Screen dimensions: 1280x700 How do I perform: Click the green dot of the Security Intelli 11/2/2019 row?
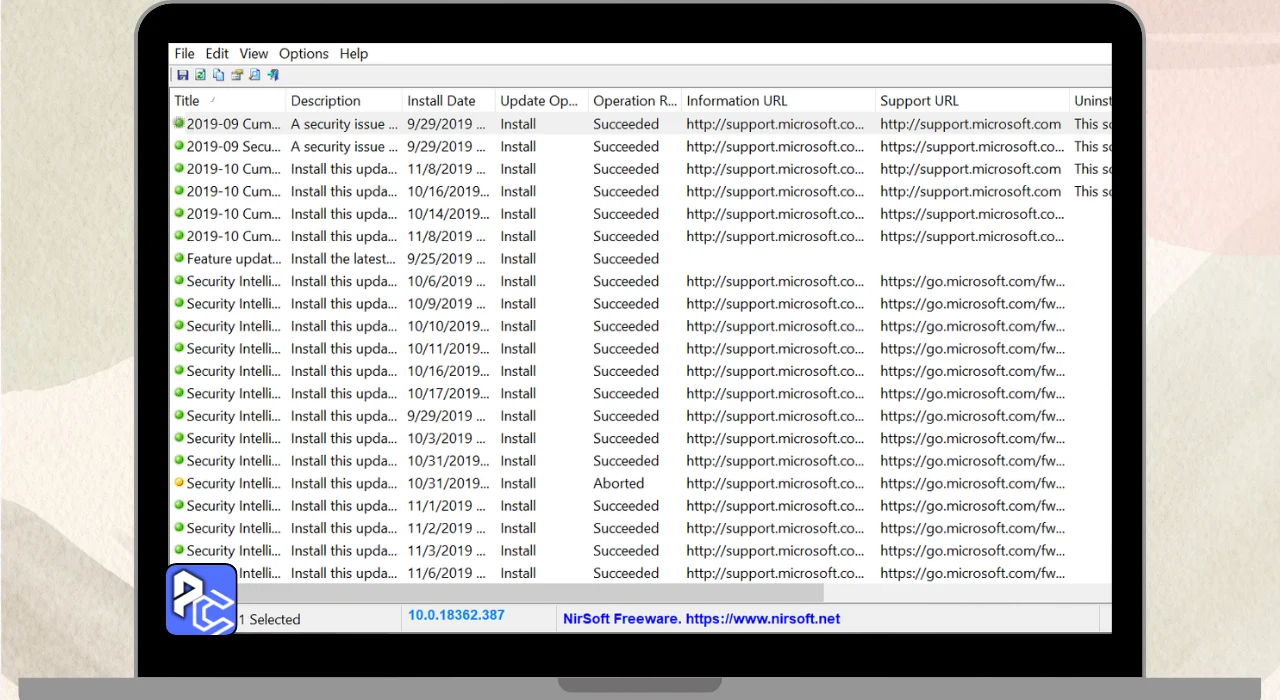pos(179,527)
